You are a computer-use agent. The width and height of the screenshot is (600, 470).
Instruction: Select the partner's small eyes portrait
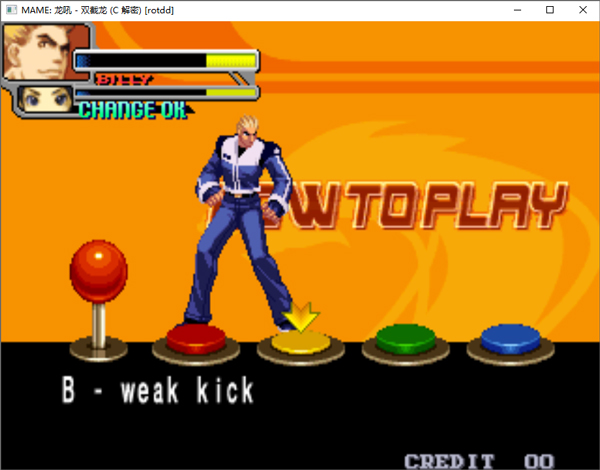coord(45,99)
